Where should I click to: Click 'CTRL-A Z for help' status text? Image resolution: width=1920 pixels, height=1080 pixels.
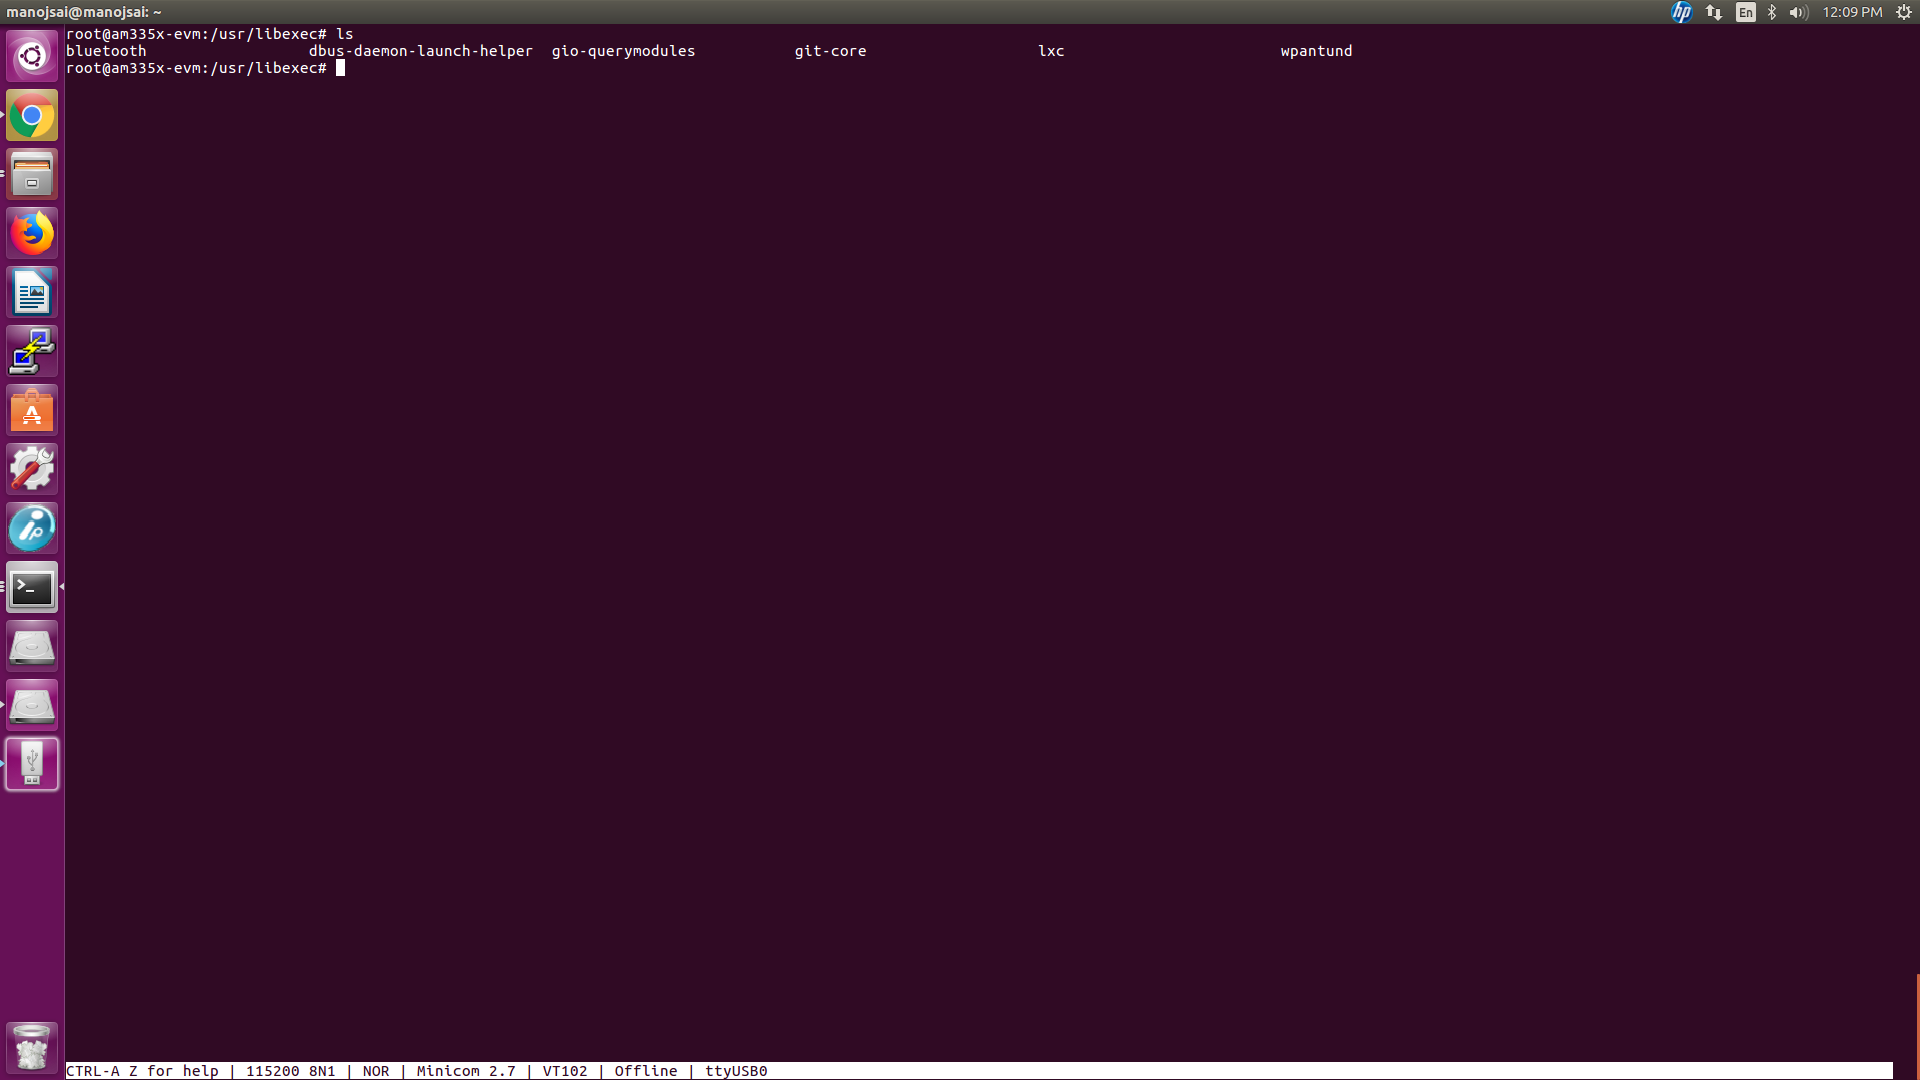click(x=142, y=1071)
